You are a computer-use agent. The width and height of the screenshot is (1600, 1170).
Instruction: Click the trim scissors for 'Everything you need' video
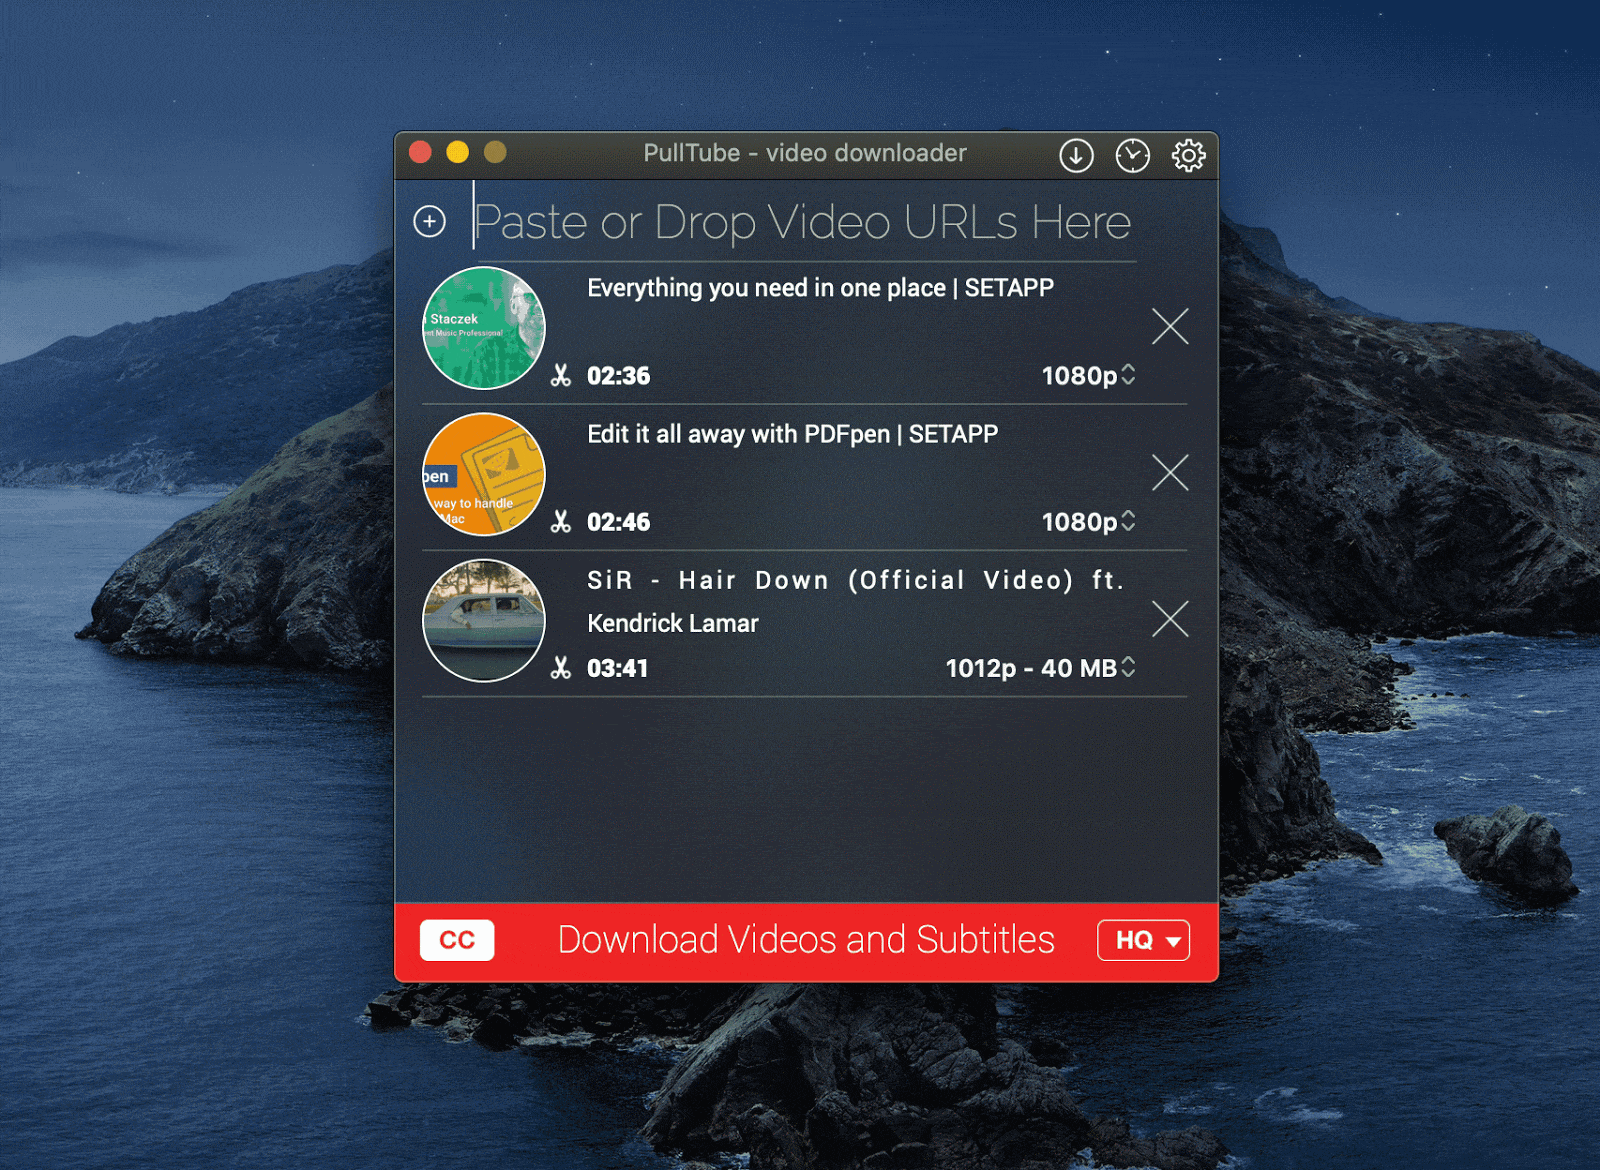click(561, 376)
